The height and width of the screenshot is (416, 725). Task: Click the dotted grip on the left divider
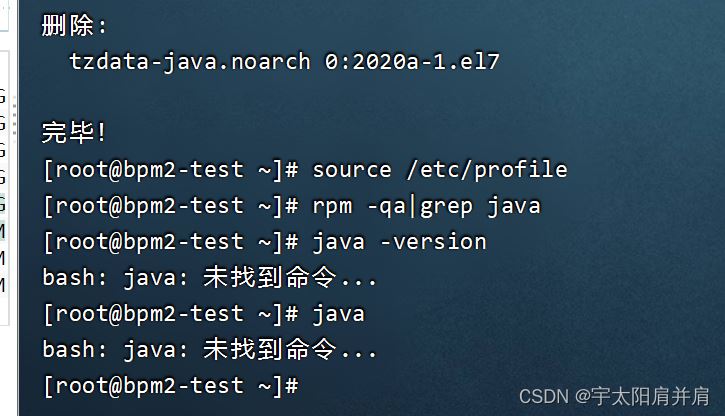tap(14, 116)
